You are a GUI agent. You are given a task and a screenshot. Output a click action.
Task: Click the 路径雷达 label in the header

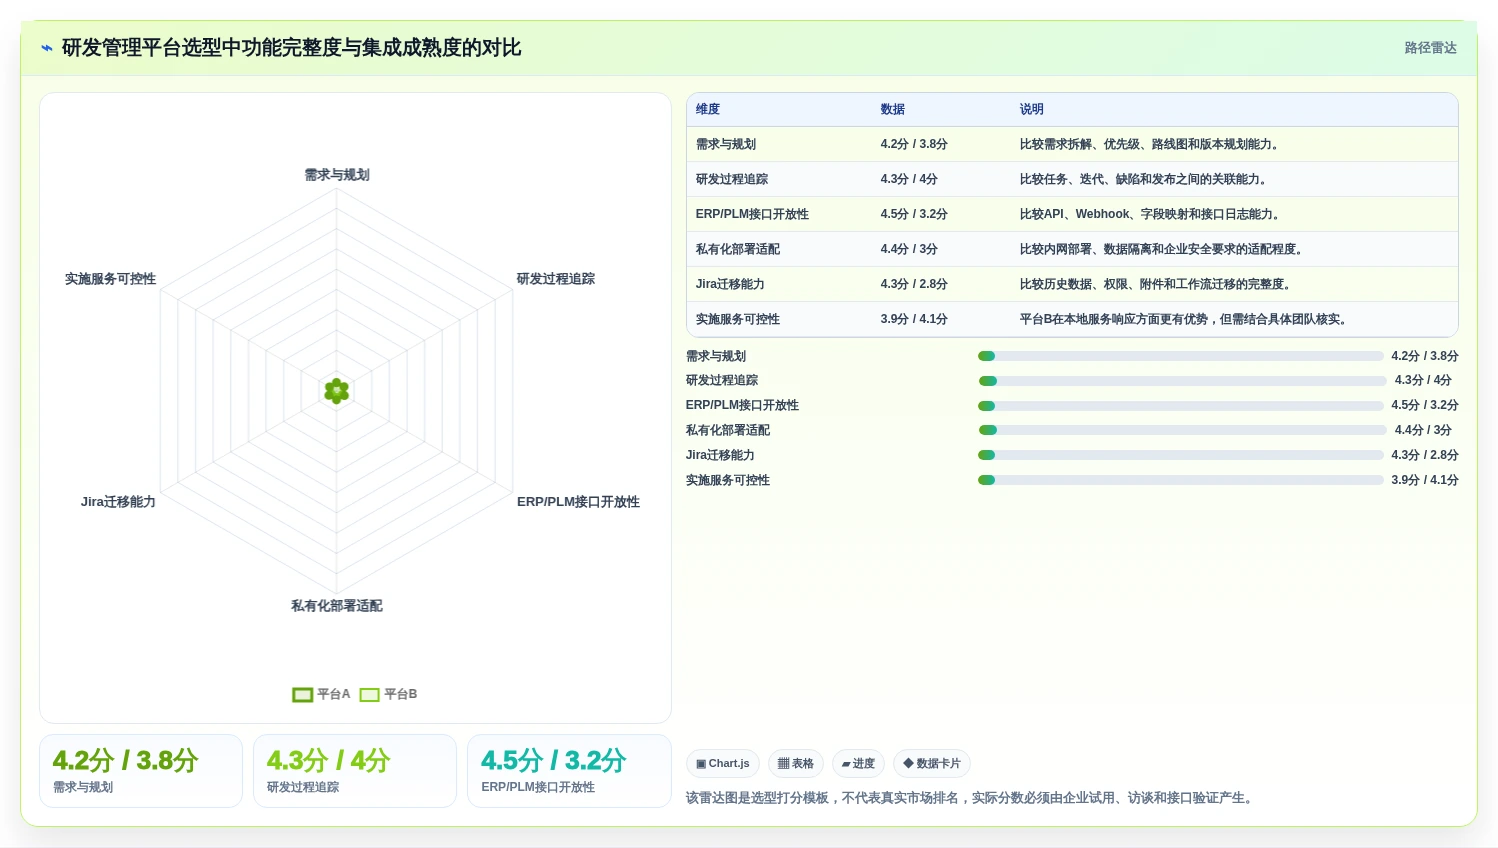(x=1430, y=48)
